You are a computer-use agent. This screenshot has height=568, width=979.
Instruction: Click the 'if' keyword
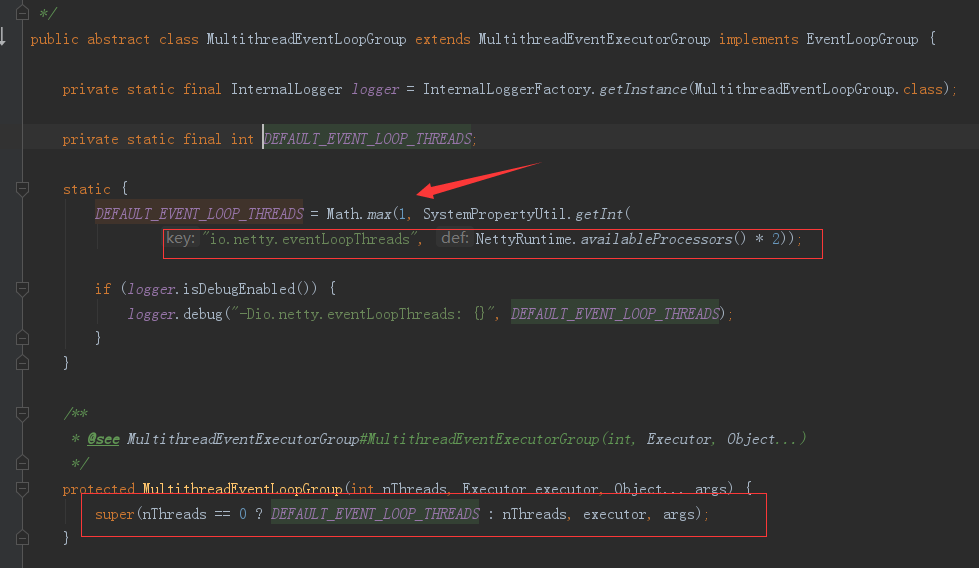click(103, 289)
